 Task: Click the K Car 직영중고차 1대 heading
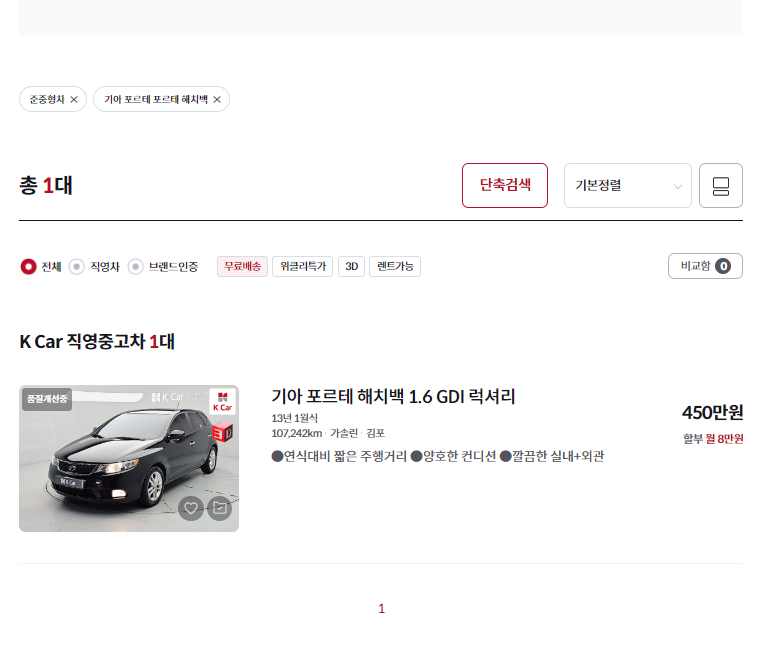[x=97, y=342]
